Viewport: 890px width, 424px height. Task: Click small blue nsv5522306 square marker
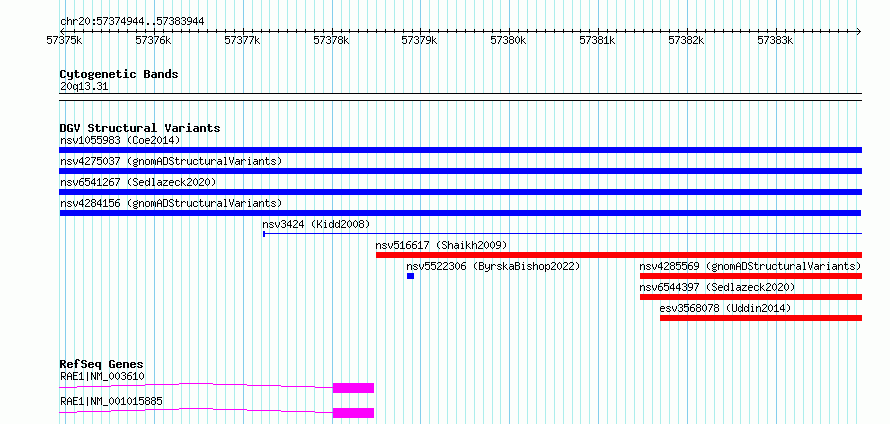coord(410,276)
